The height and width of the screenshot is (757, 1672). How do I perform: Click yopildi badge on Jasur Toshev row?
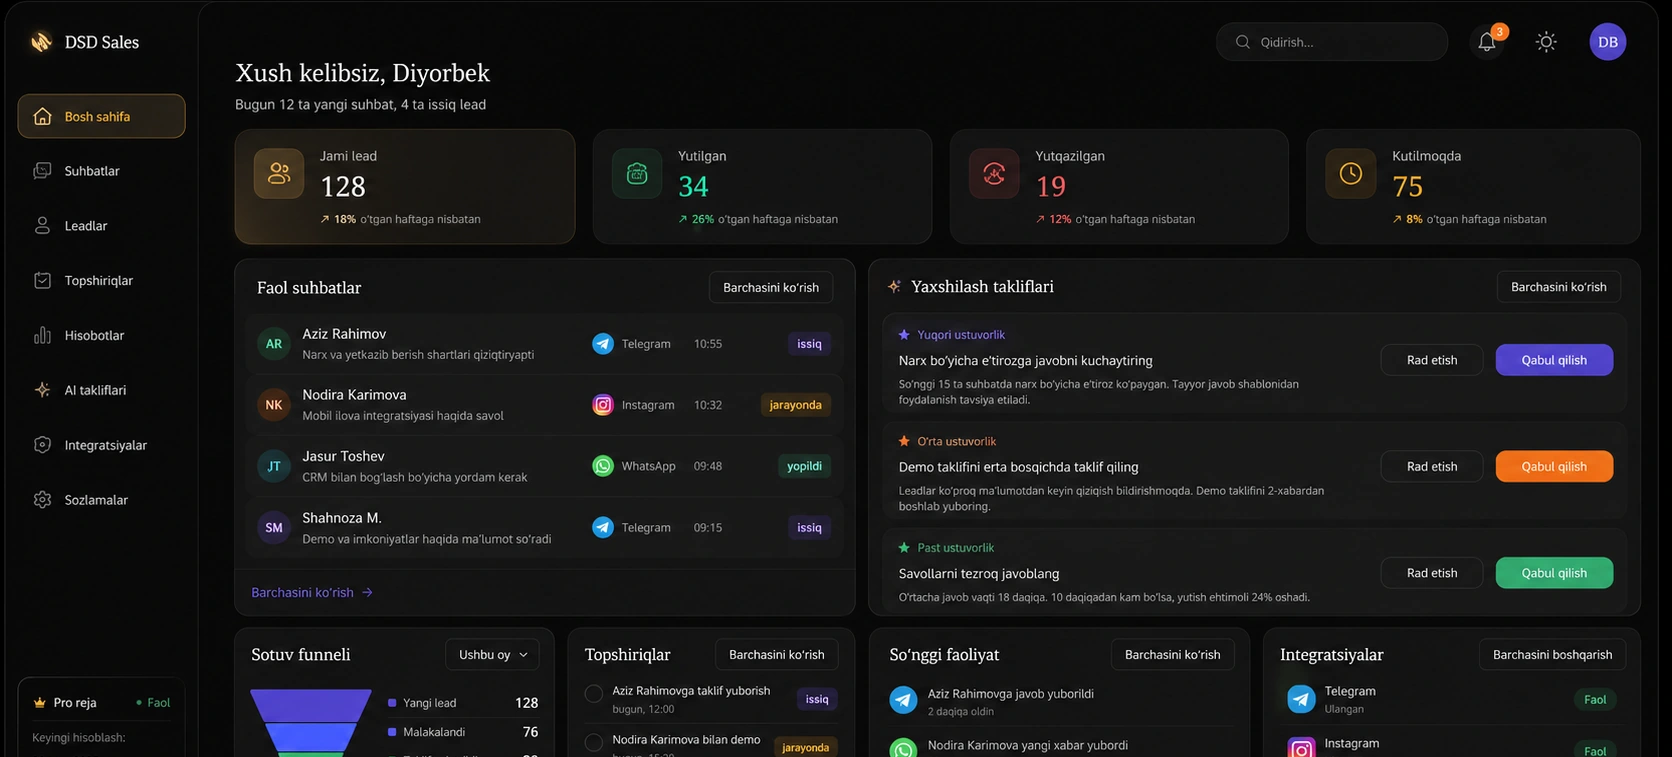pyautogui.click(x=804, y=466)
